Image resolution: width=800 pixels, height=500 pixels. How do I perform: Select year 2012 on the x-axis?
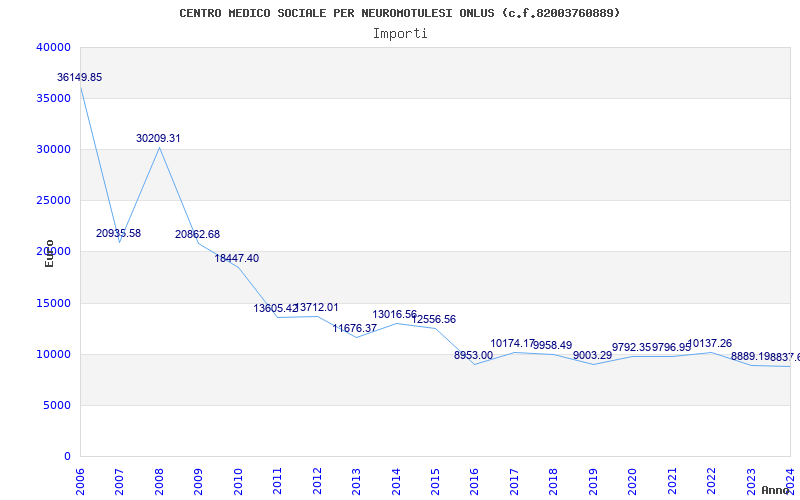tap(317, 480)
